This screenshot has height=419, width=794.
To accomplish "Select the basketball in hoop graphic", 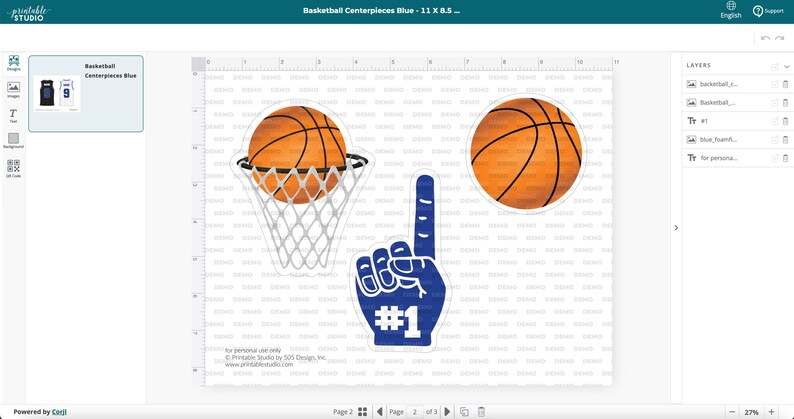I will [x=303, y=188].
